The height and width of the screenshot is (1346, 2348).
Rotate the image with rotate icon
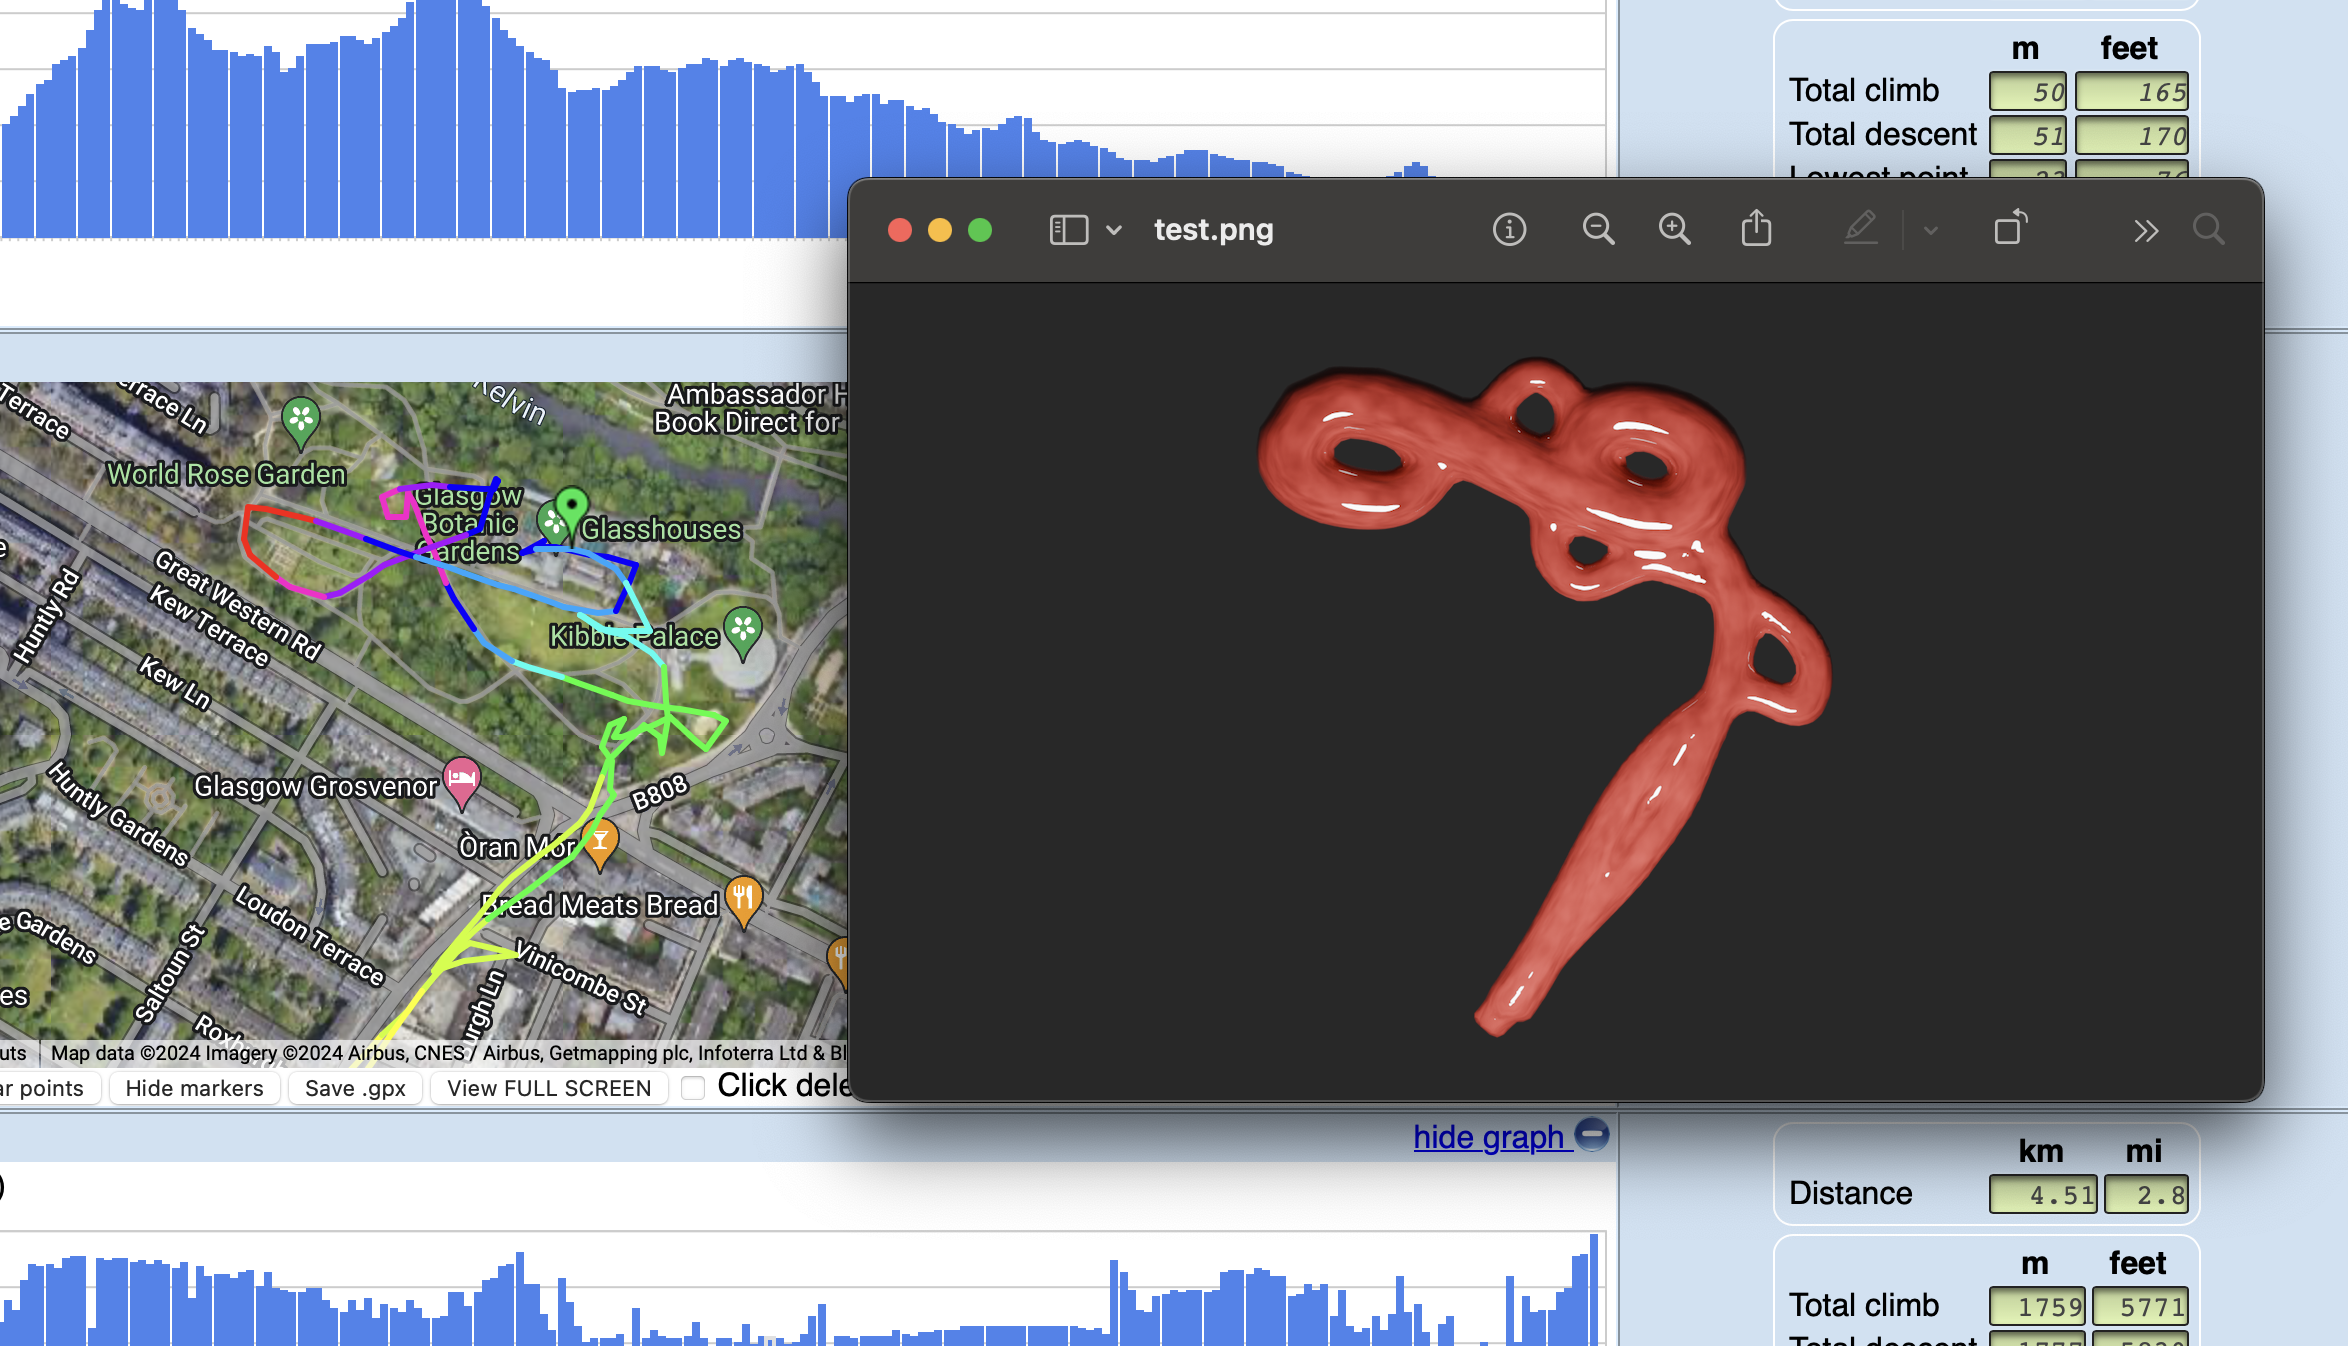[x=2010, y=228]
